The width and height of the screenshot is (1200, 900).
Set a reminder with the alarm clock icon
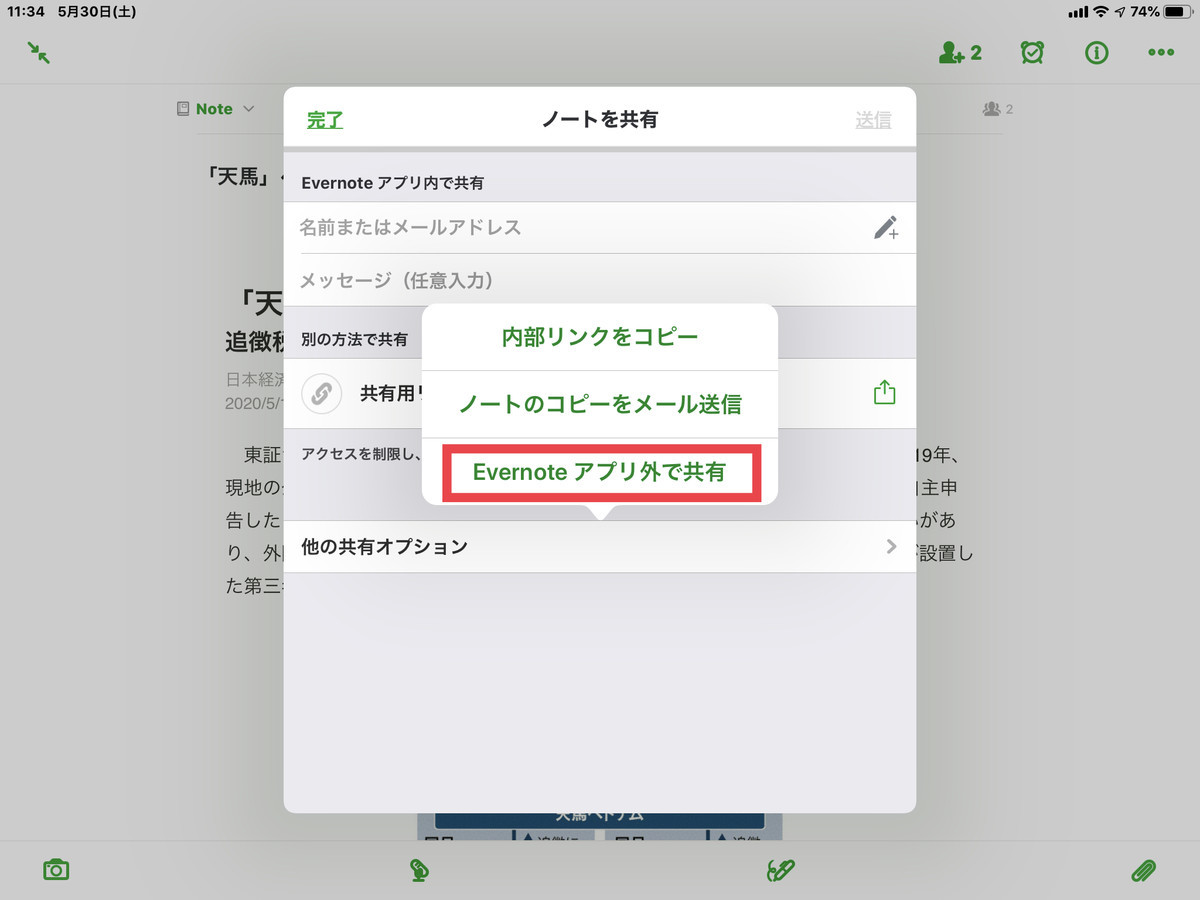1032,52
